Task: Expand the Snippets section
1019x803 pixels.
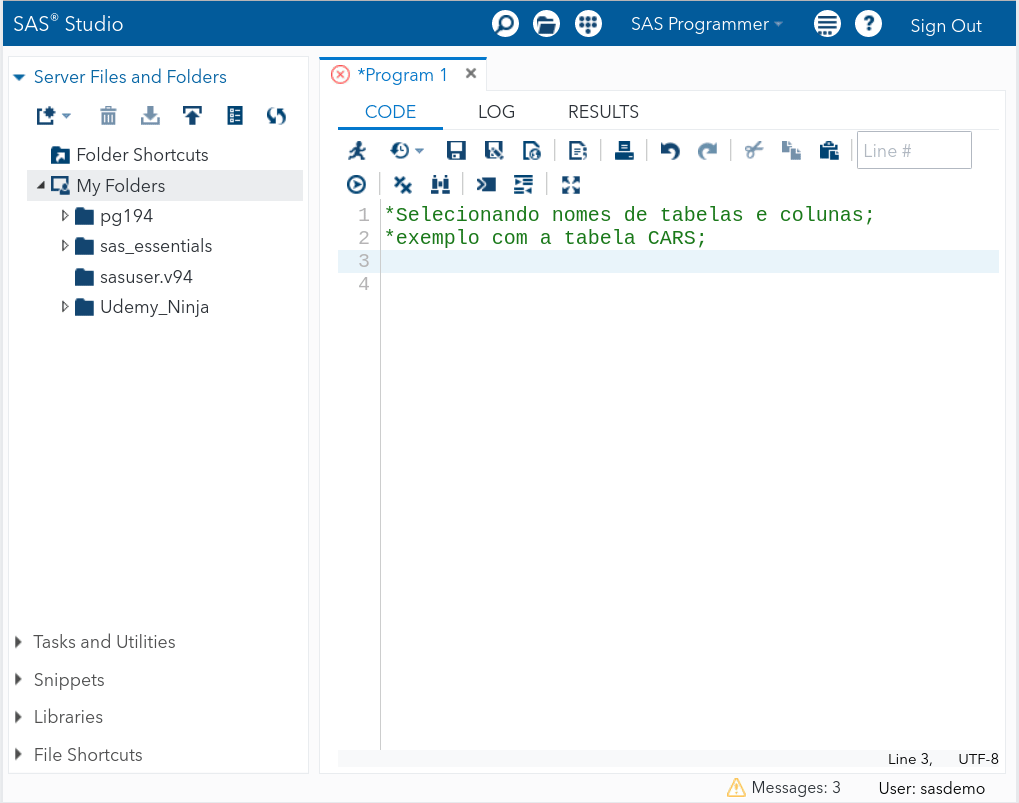Action: [18, 680]
